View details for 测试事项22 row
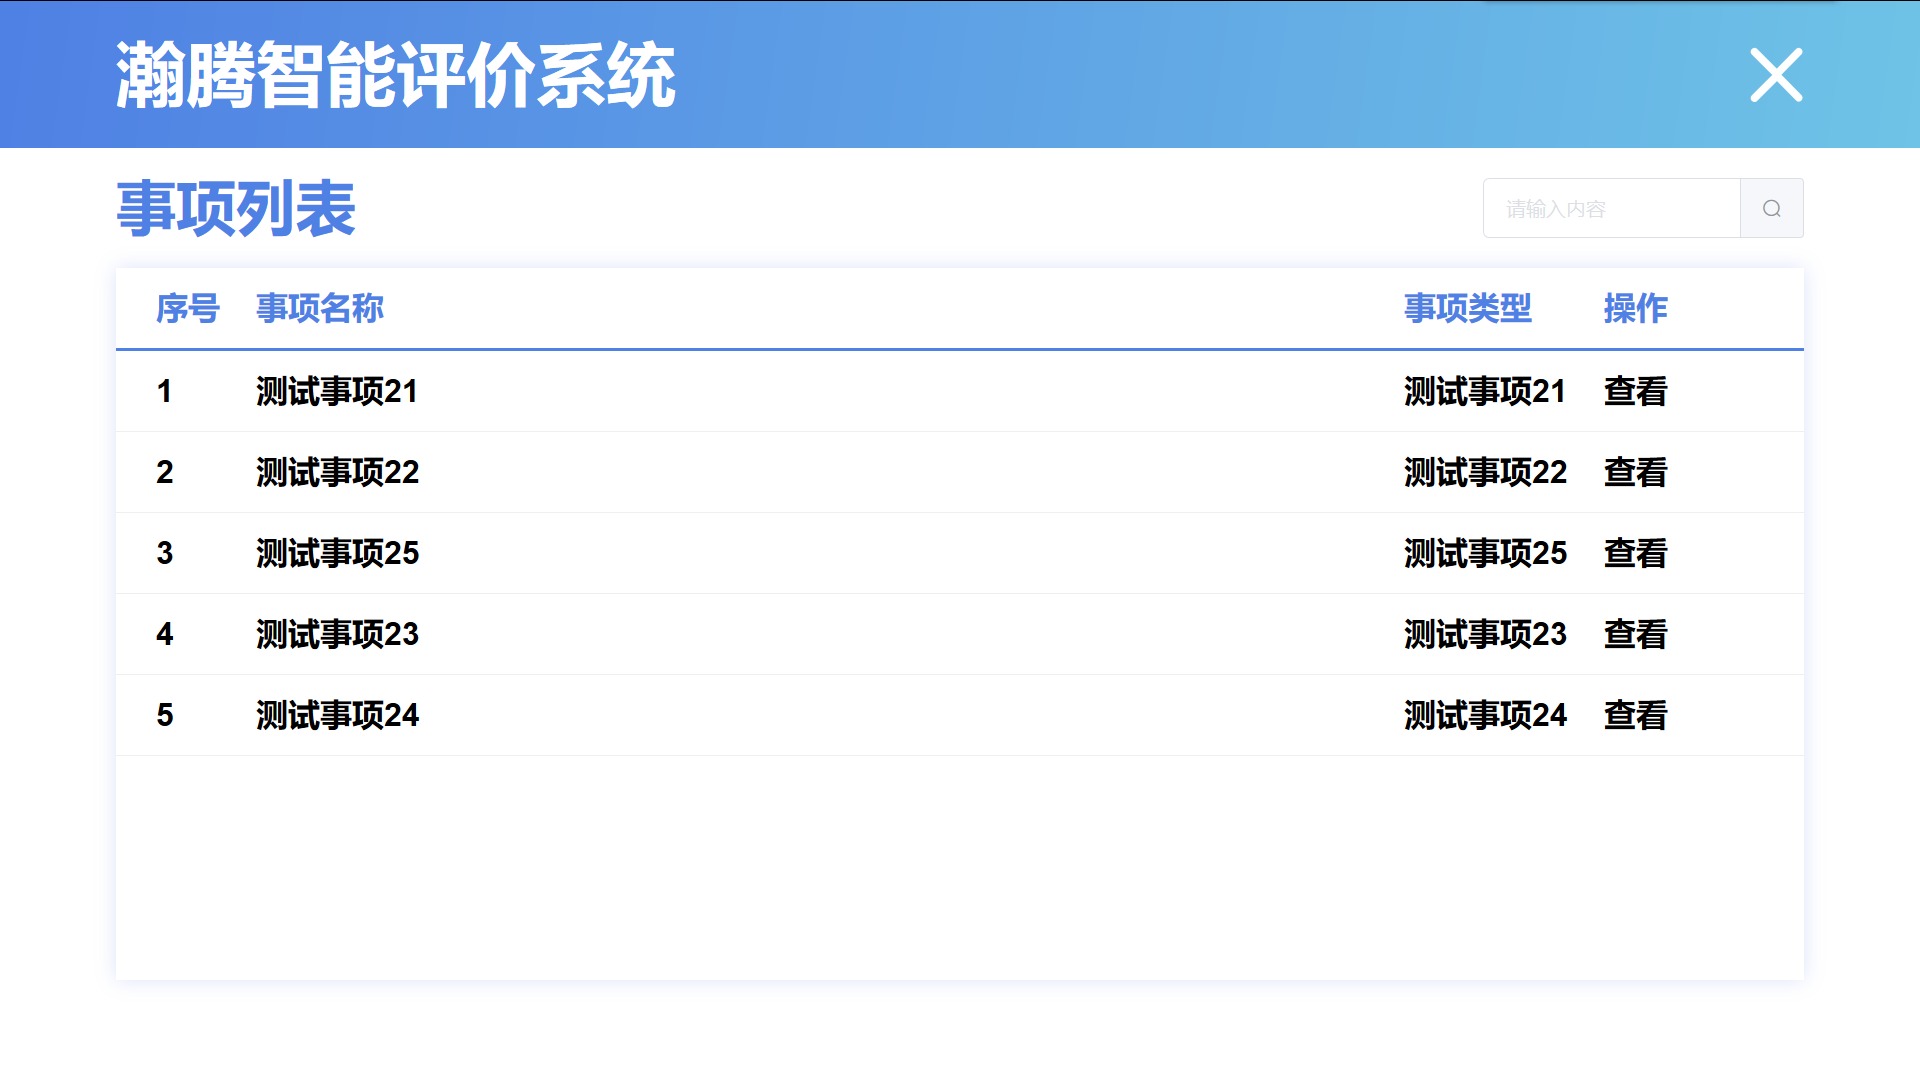Image resolution: width=1920 pixels, height=1080 pixels. point(1635,472)
